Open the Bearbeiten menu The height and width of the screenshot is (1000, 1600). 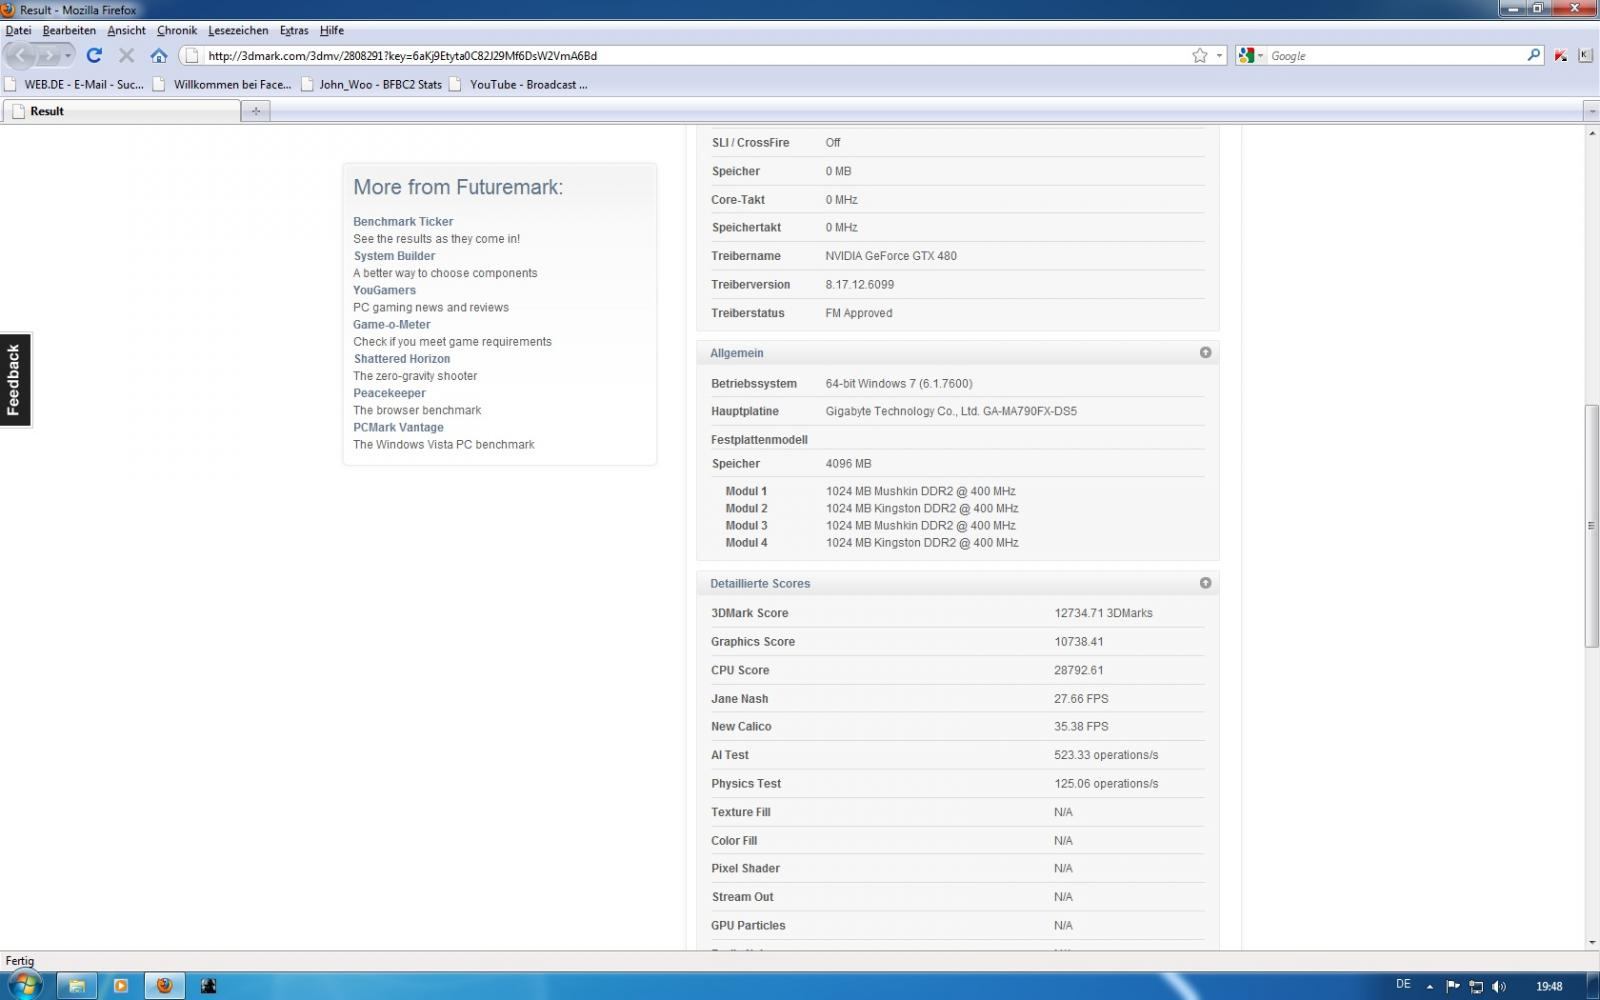pyautogui.click(x=69, y=31)
